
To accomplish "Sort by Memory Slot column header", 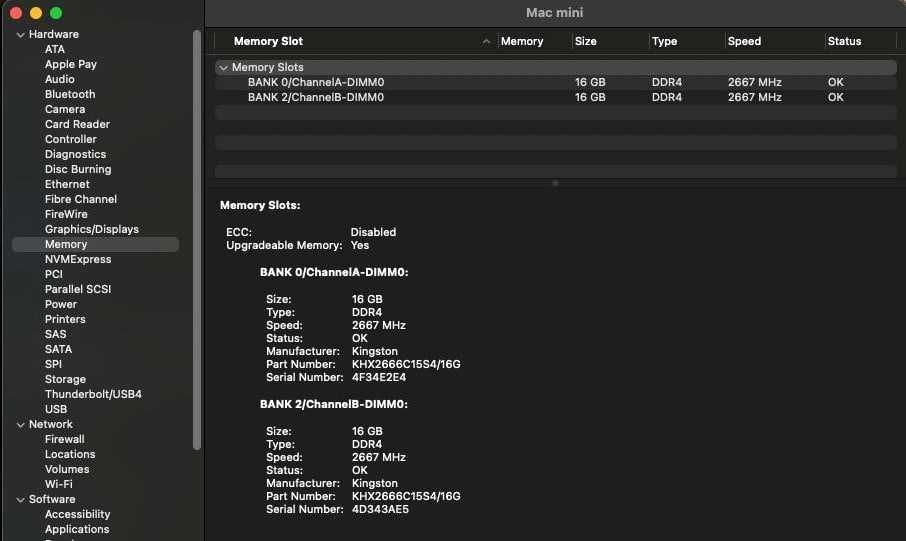I will 268,42.
